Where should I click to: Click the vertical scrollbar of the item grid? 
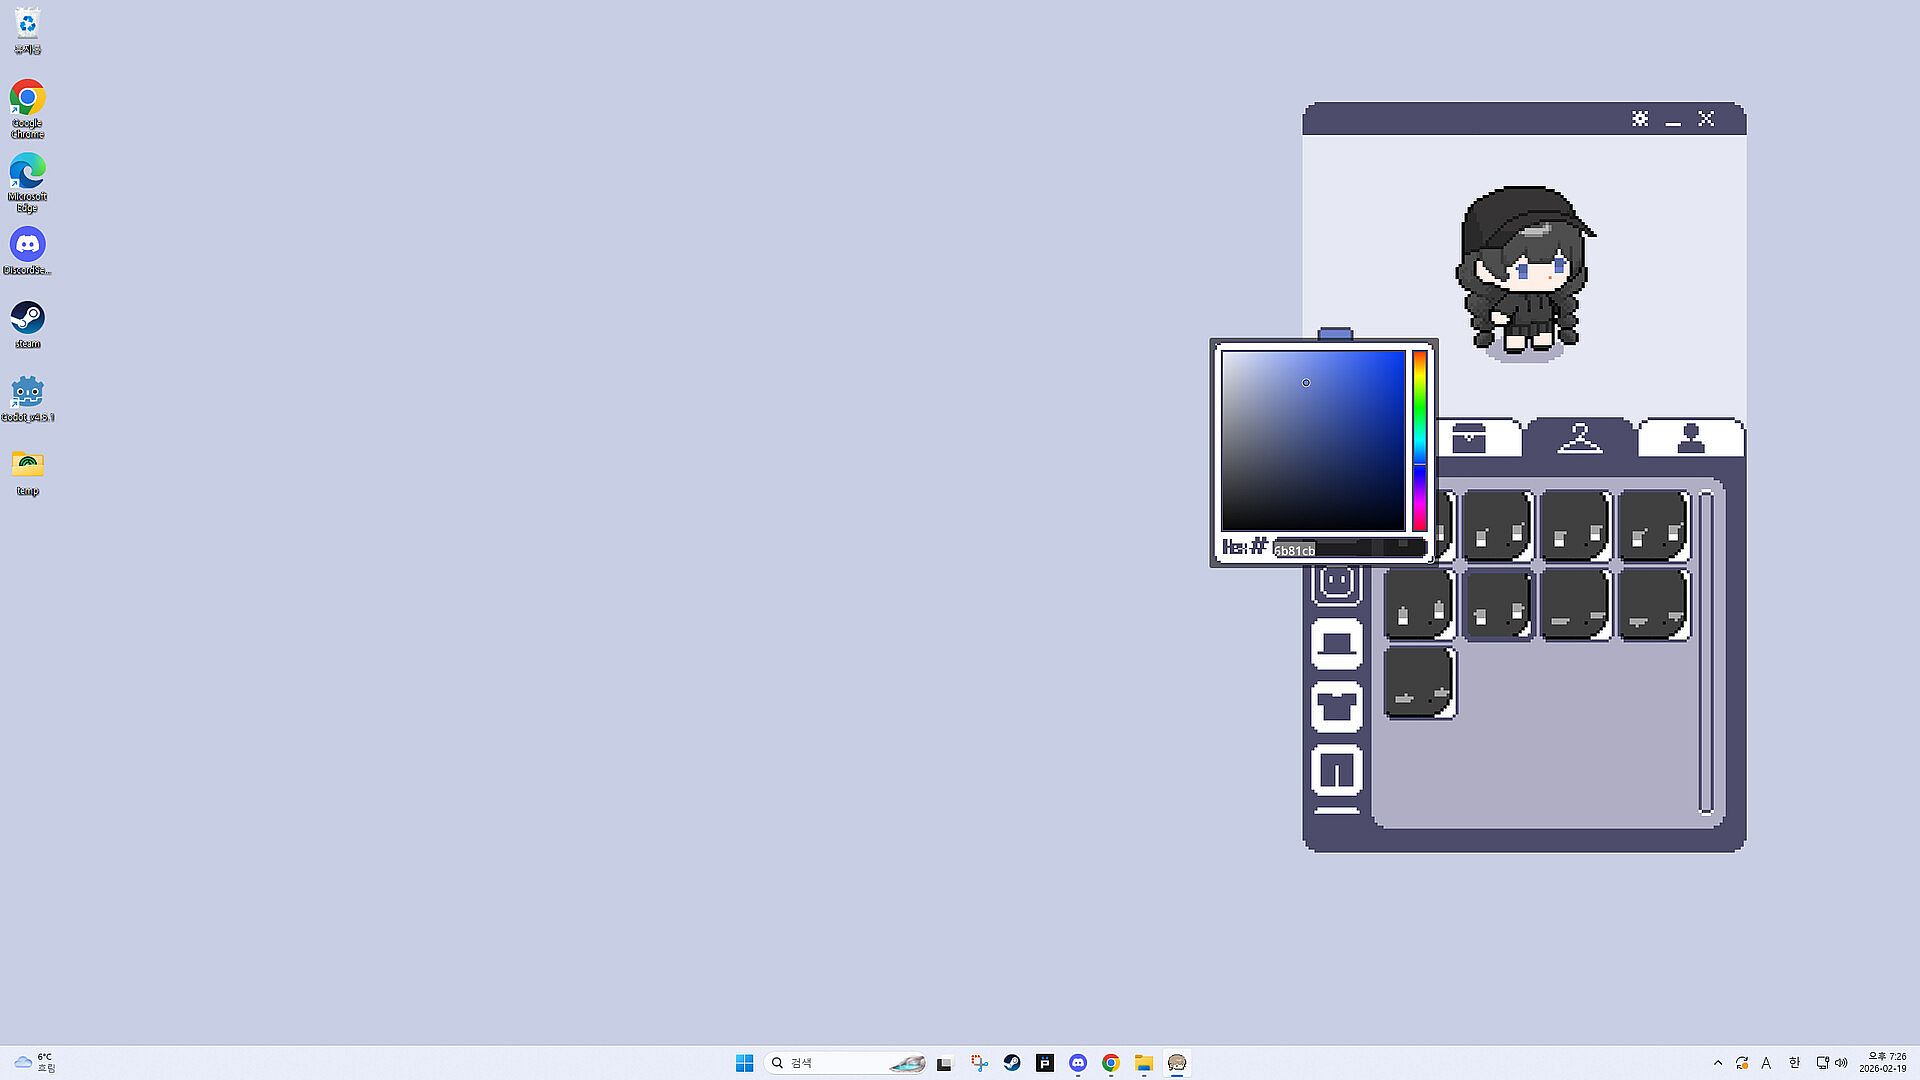1706,650
